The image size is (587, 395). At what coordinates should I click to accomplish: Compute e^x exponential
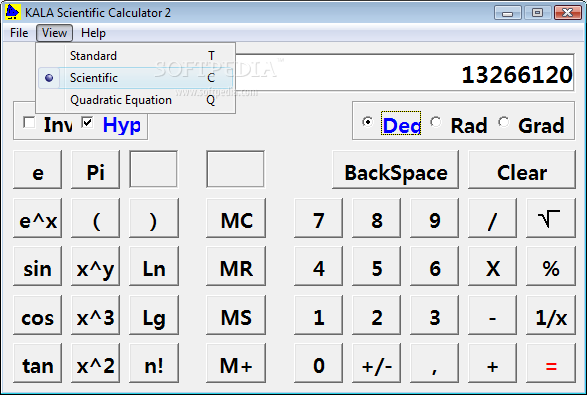37,218
